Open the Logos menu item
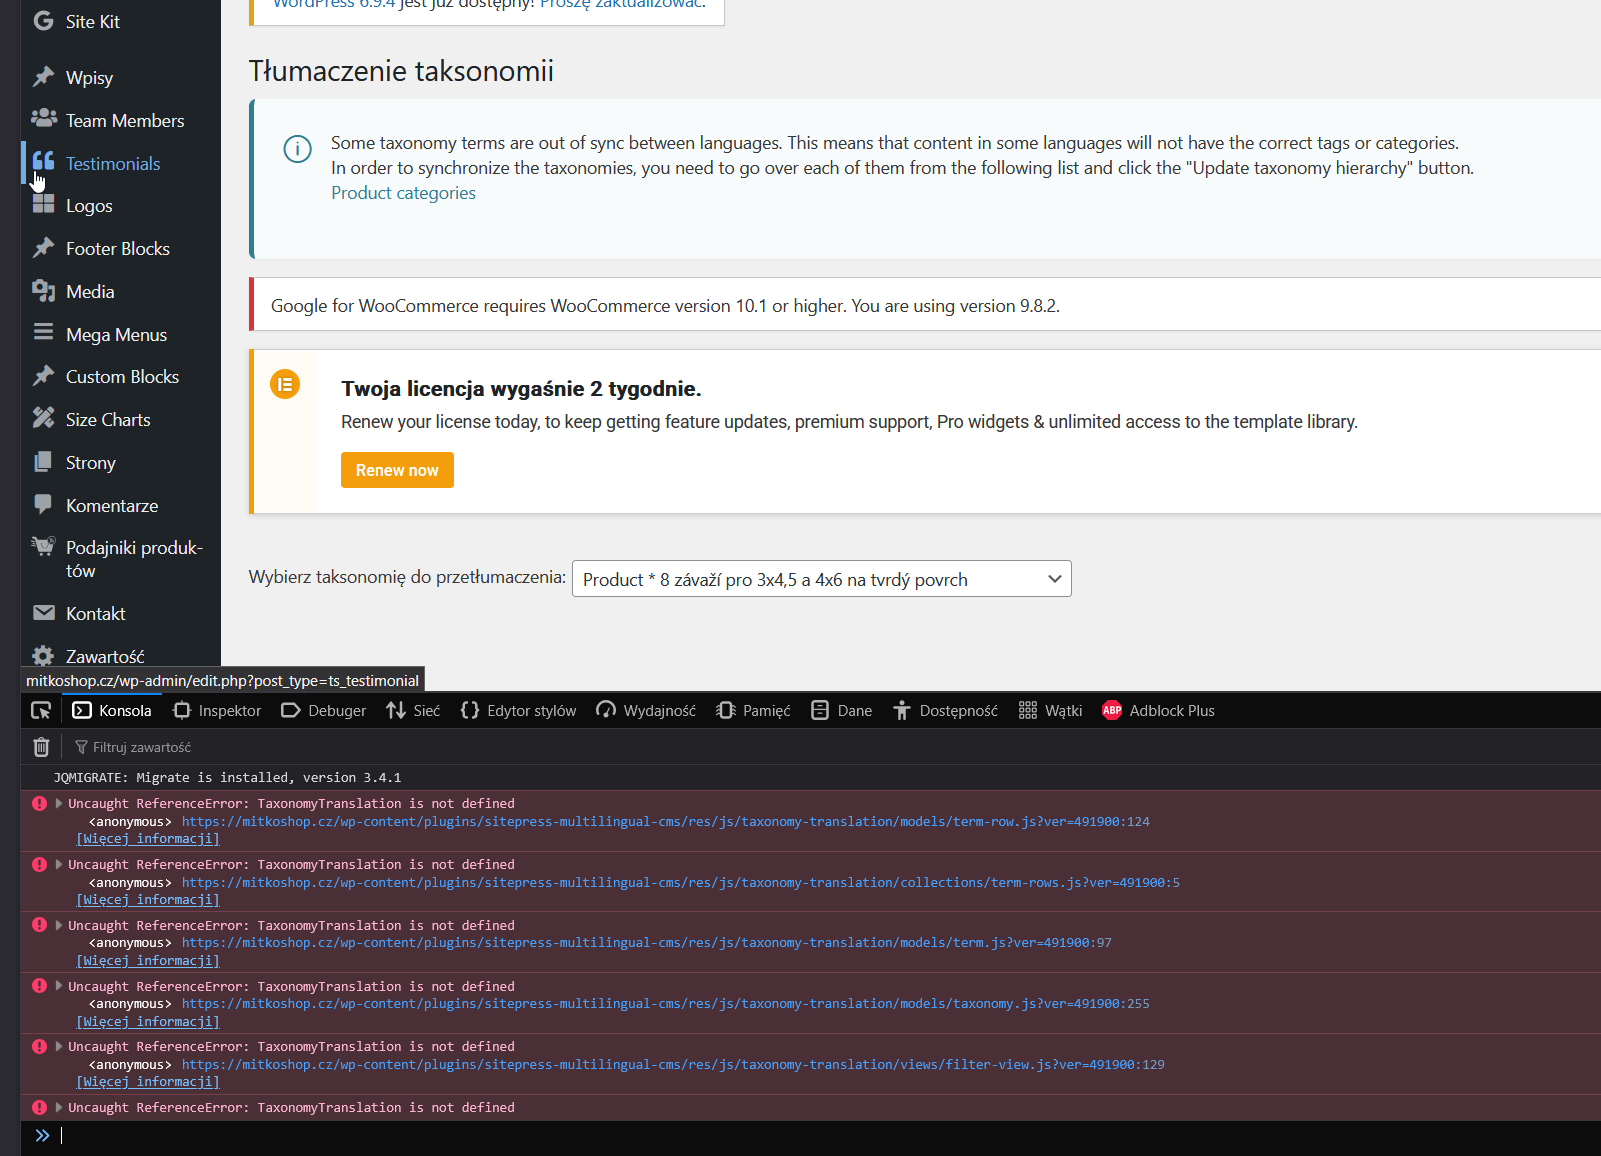The image size is (1601, 1156). tap(89, 205)
